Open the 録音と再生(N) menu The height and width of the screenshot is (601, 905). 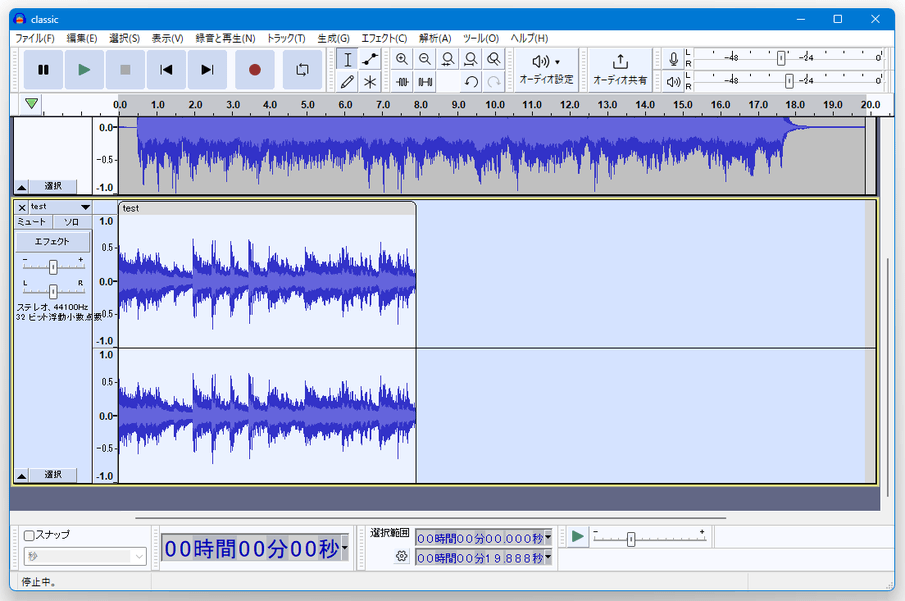click(x=225, y=38)
